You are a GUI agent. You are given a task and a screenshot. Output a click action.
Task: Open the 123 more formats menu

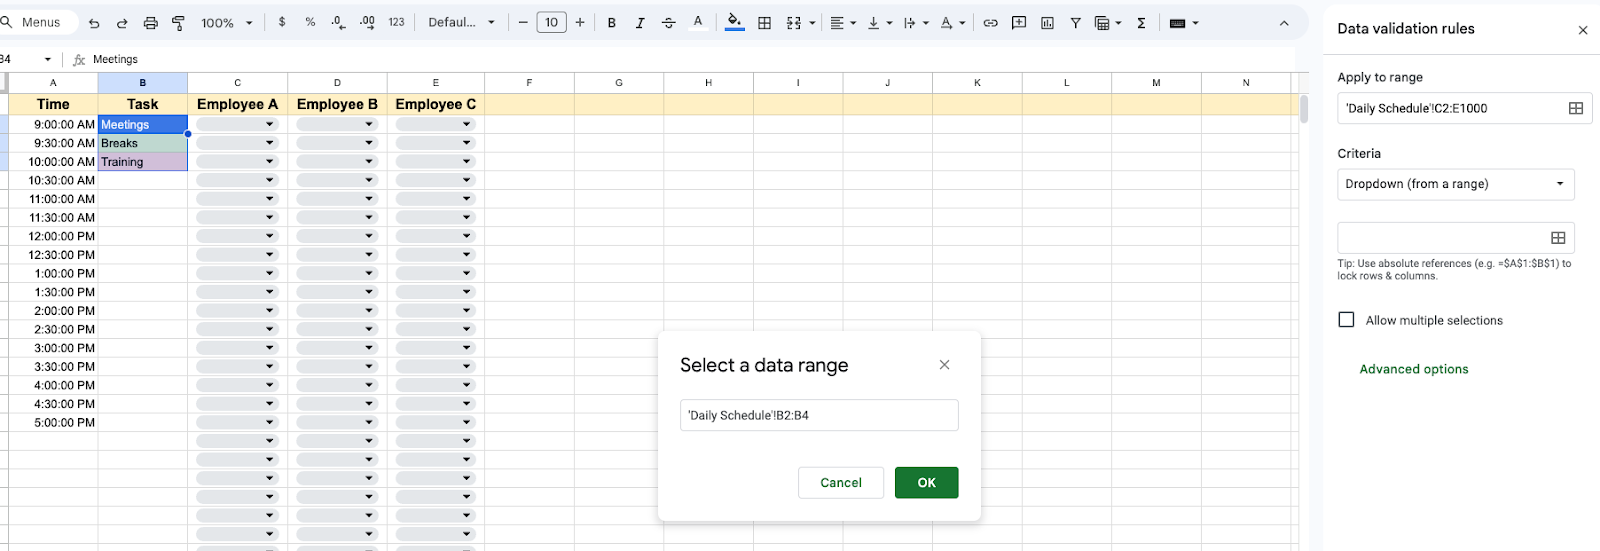click(x=396, y=22)
